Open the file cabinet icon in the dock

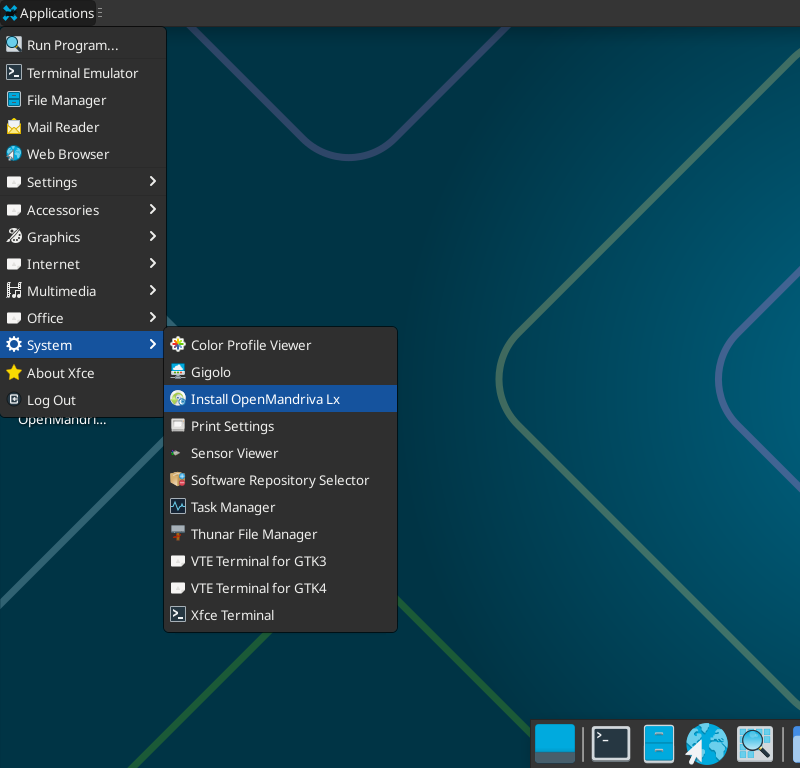(x=659, y=743)
